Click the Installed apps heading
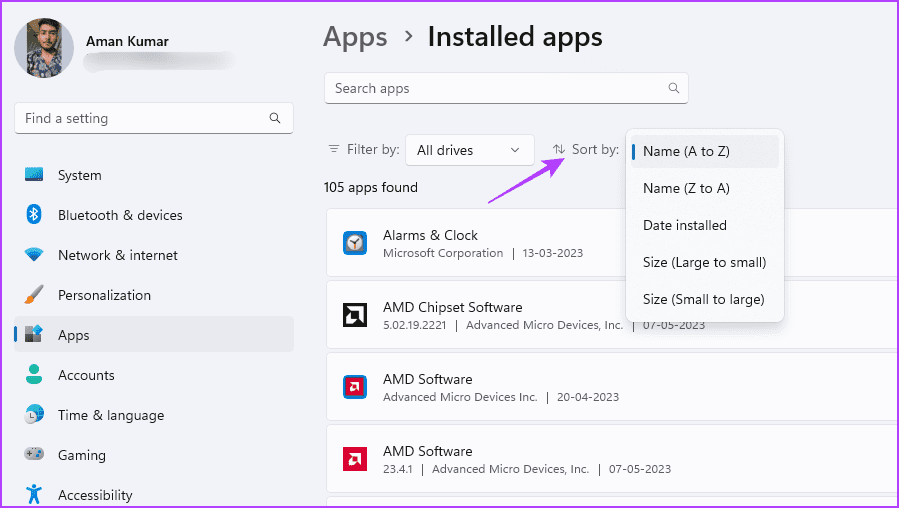The width and height of the screenshot is (899, 508). coord(515,37)
